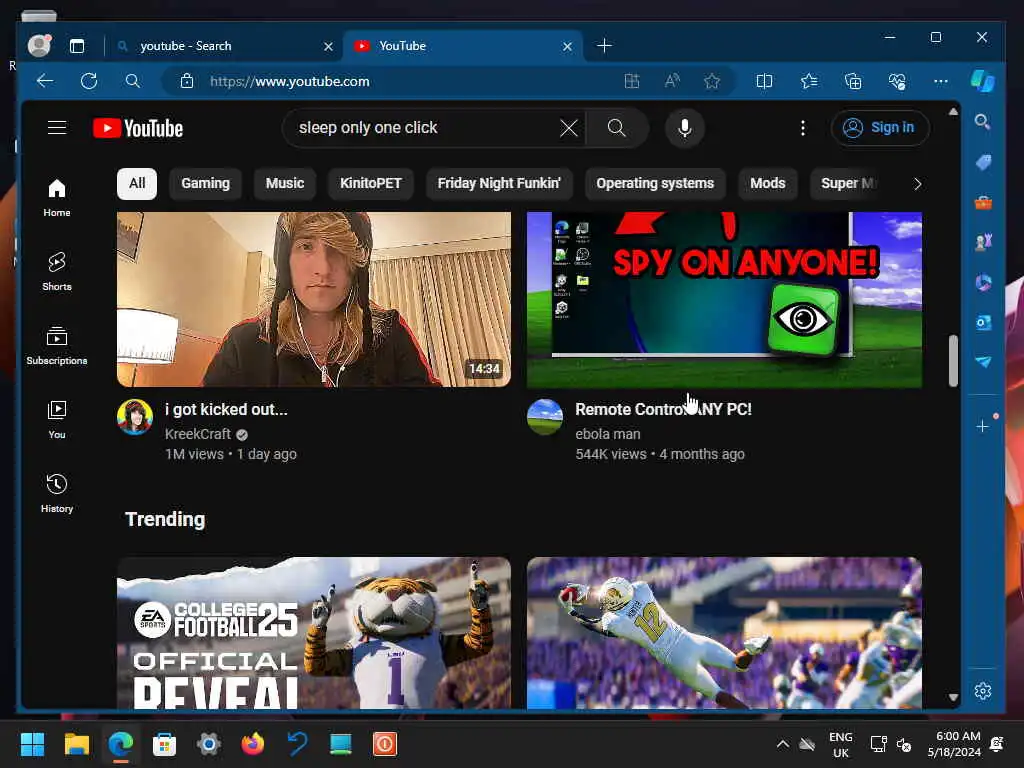Show hidden system tray icons
This screenshot has height=768, width=1024.
[x=782, y=744]
